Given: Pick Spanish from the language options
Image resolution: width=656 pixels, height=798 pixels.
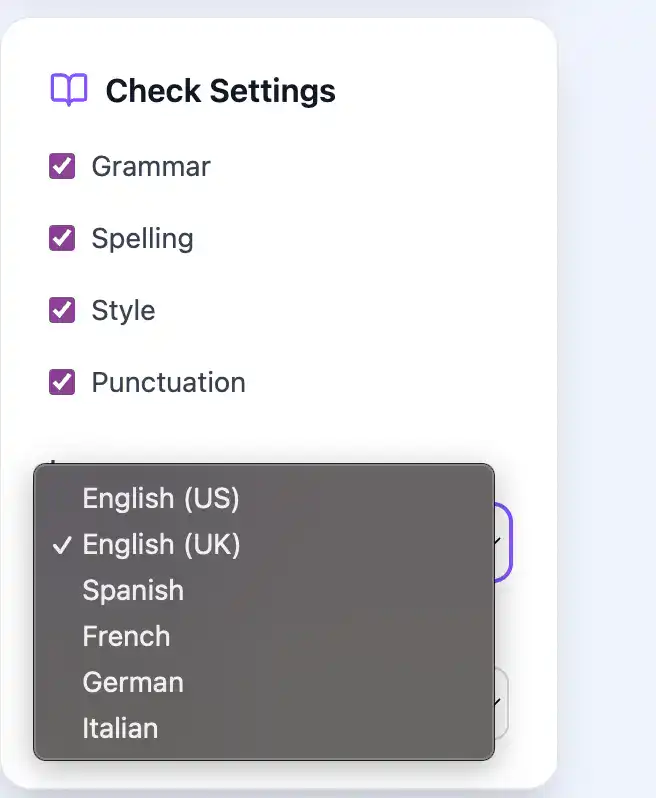Looking at the screenshot, I should (133, 590).
